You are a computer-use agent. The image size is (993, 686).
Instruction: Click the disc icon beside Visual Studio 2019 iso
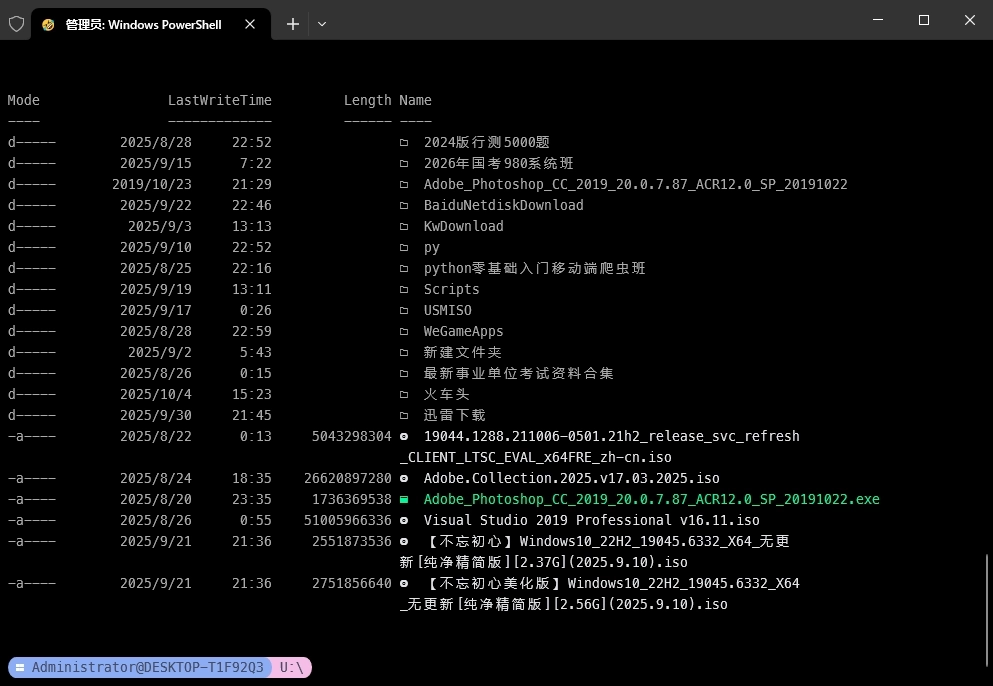[404, 520]
